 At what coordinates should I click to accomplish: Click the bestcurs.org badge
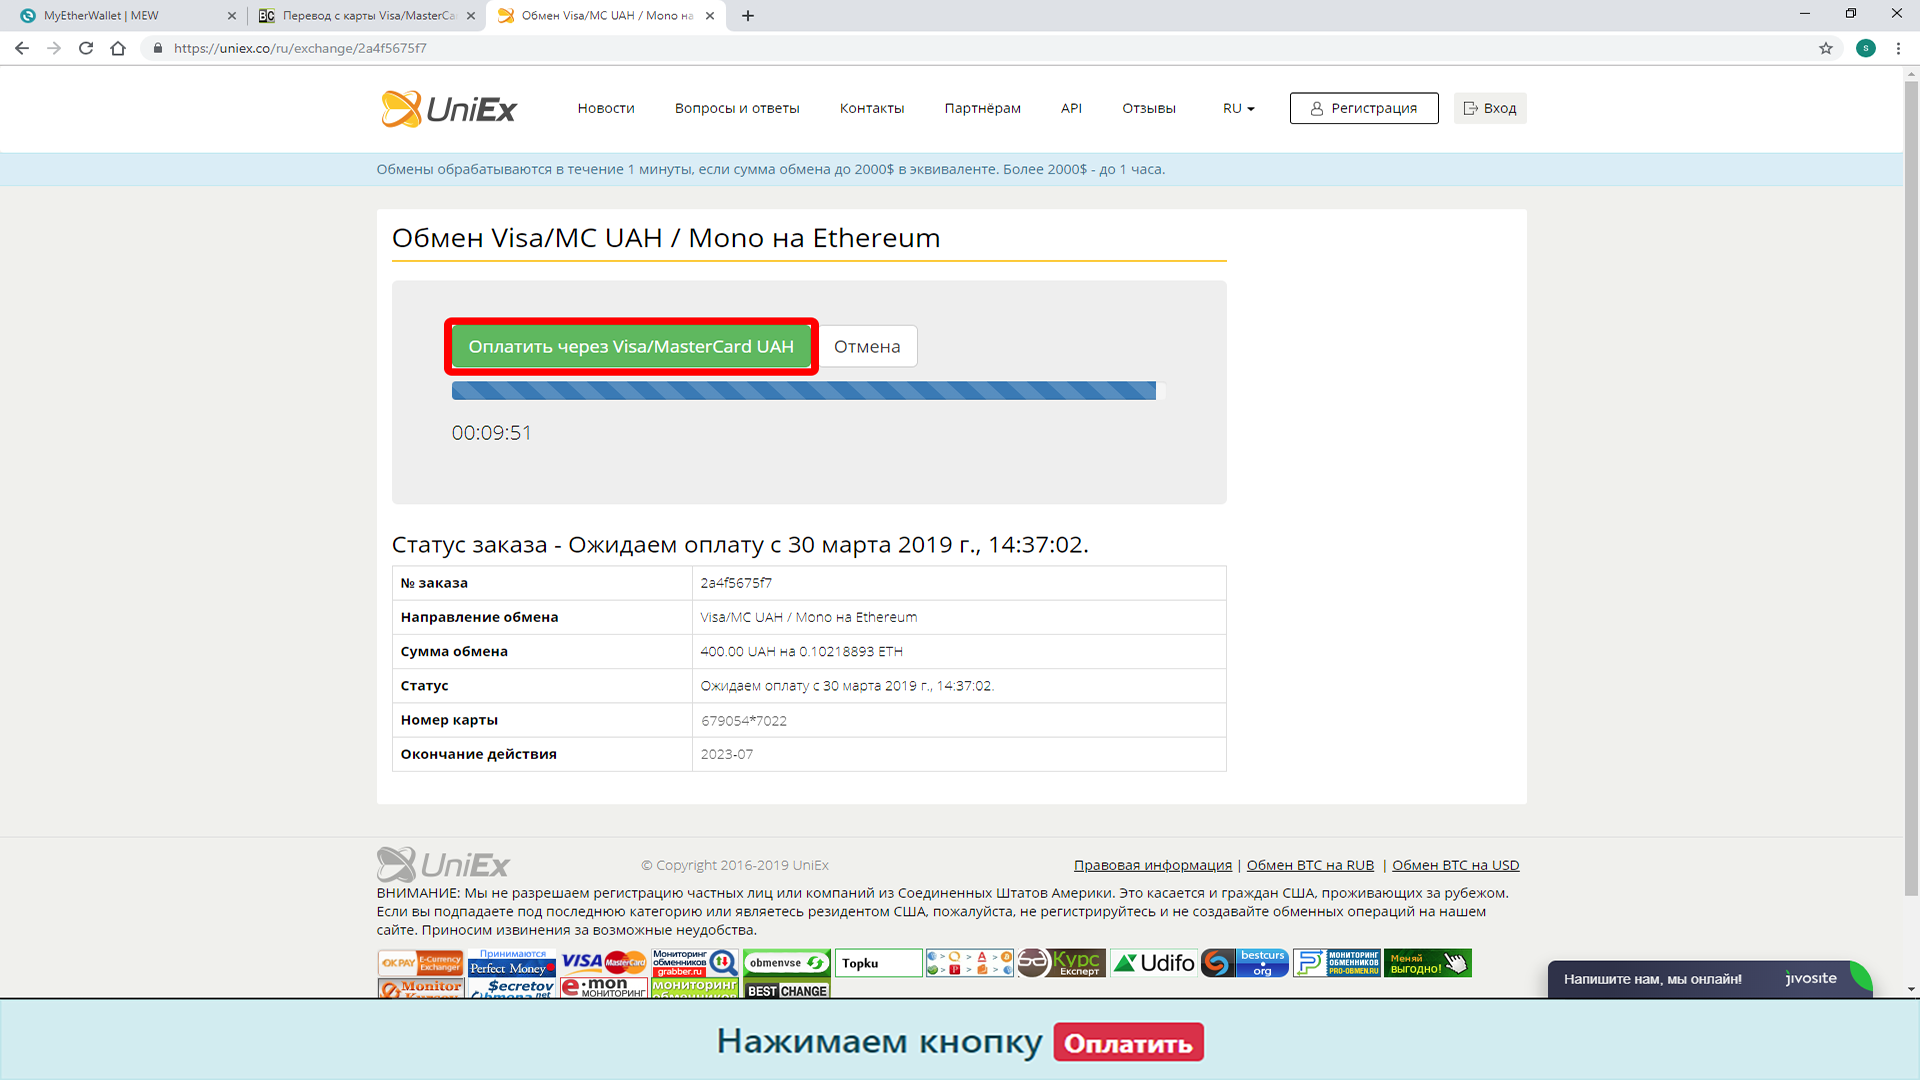(x=1245, y=963)
